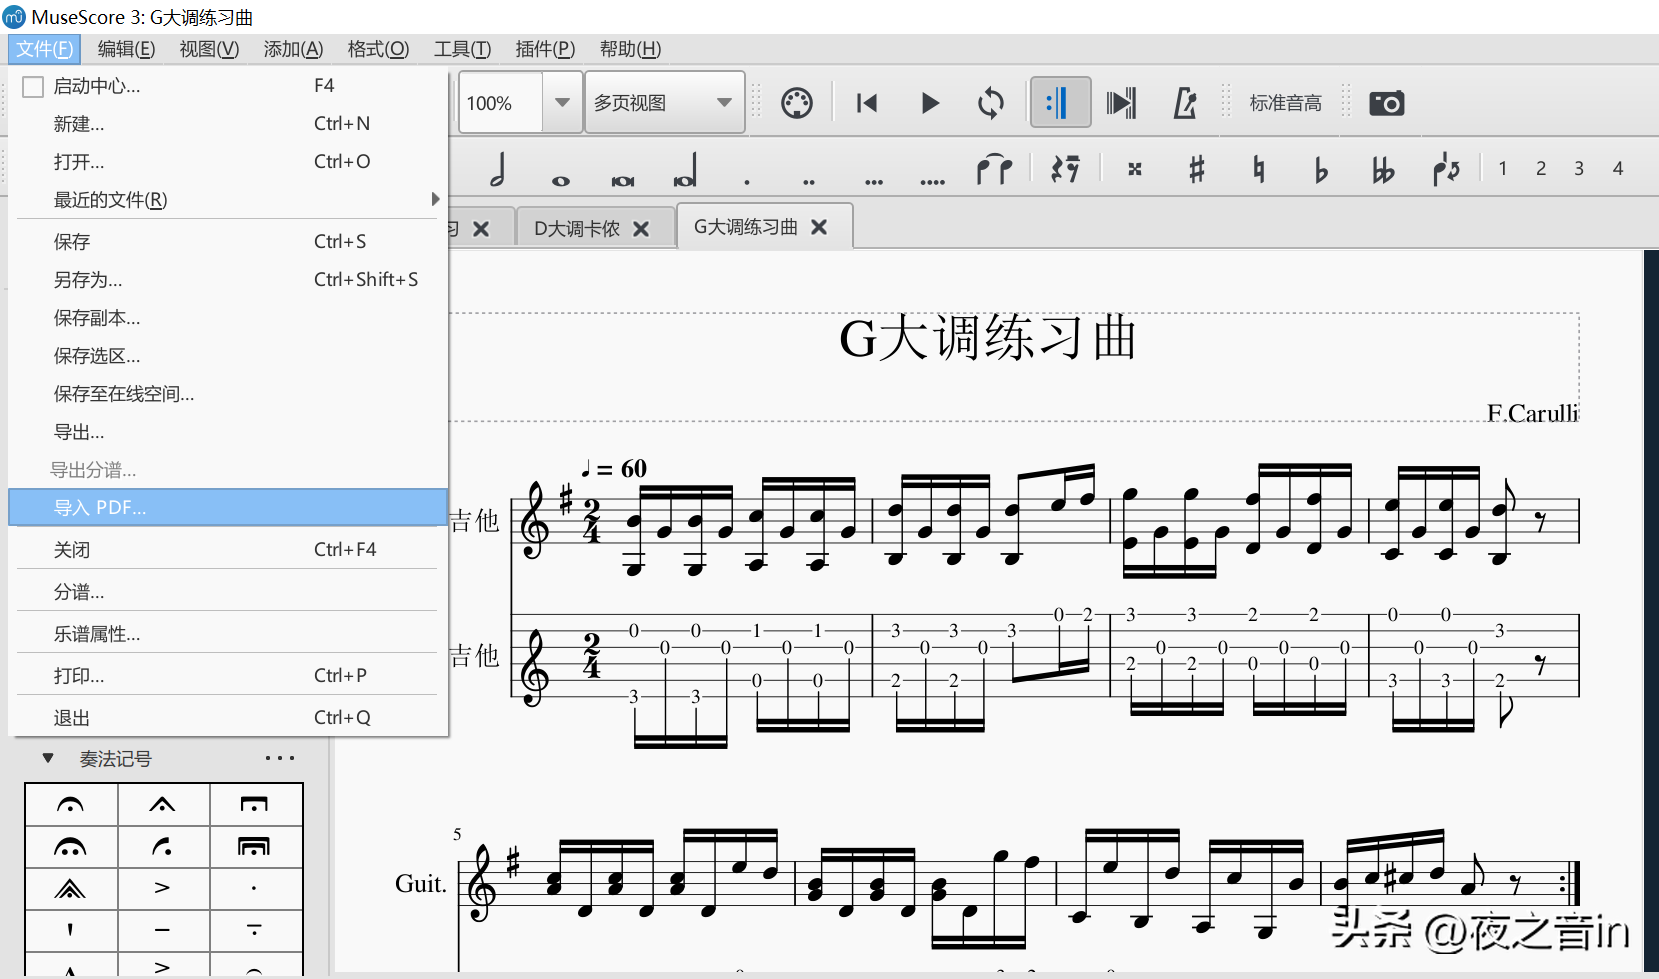Check the 启动中心 checkbox in menu
1659x979 pixels.
pos(33,87)
